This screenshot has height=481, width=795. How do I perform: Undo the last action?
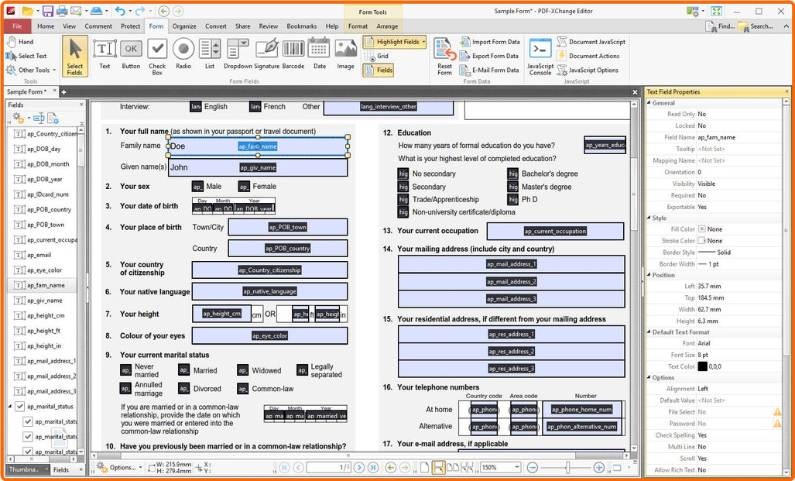[x=119, y=11]
